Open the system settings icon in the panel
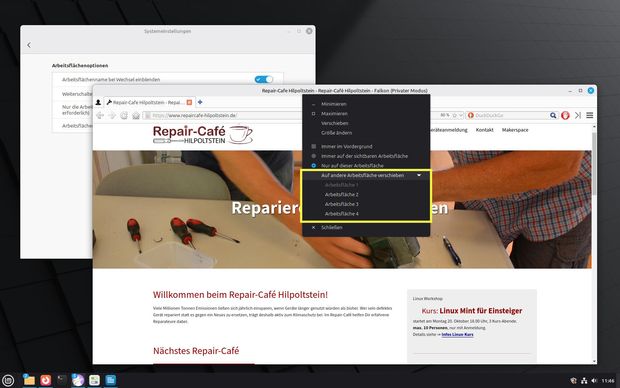Image resolution: width=620 pixels, height=388 pixels. [94, 380]
